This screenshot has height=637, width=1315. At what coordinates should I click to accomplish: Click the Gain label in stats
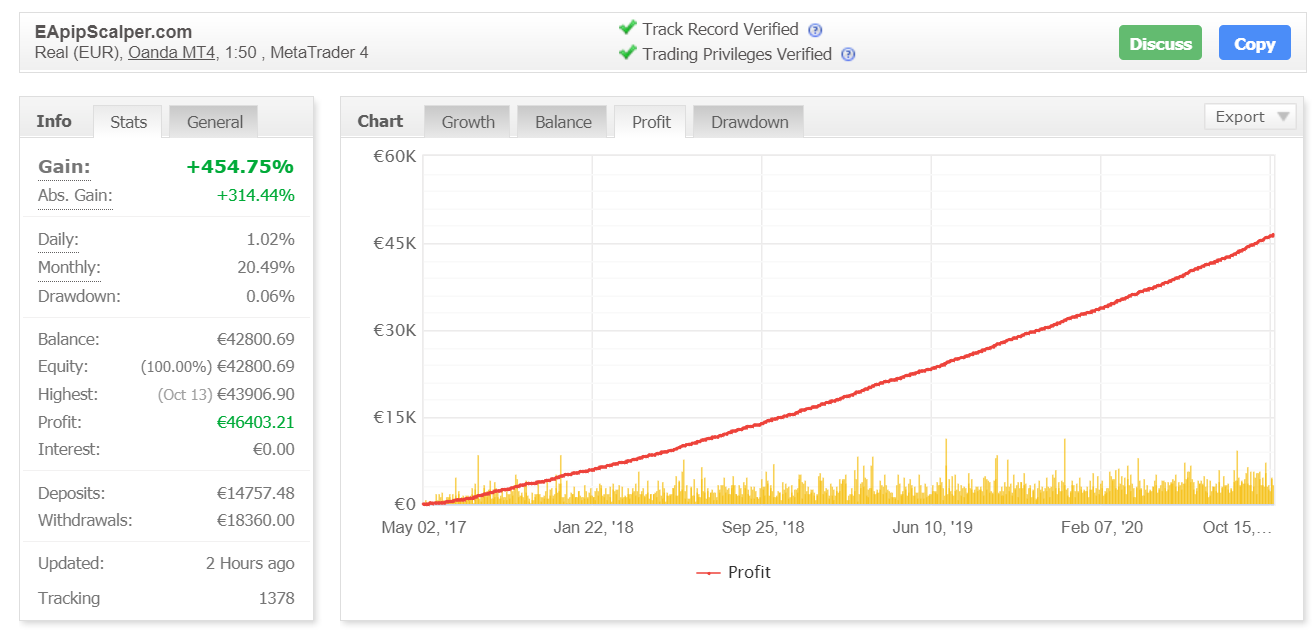click(x=64, y=167)
